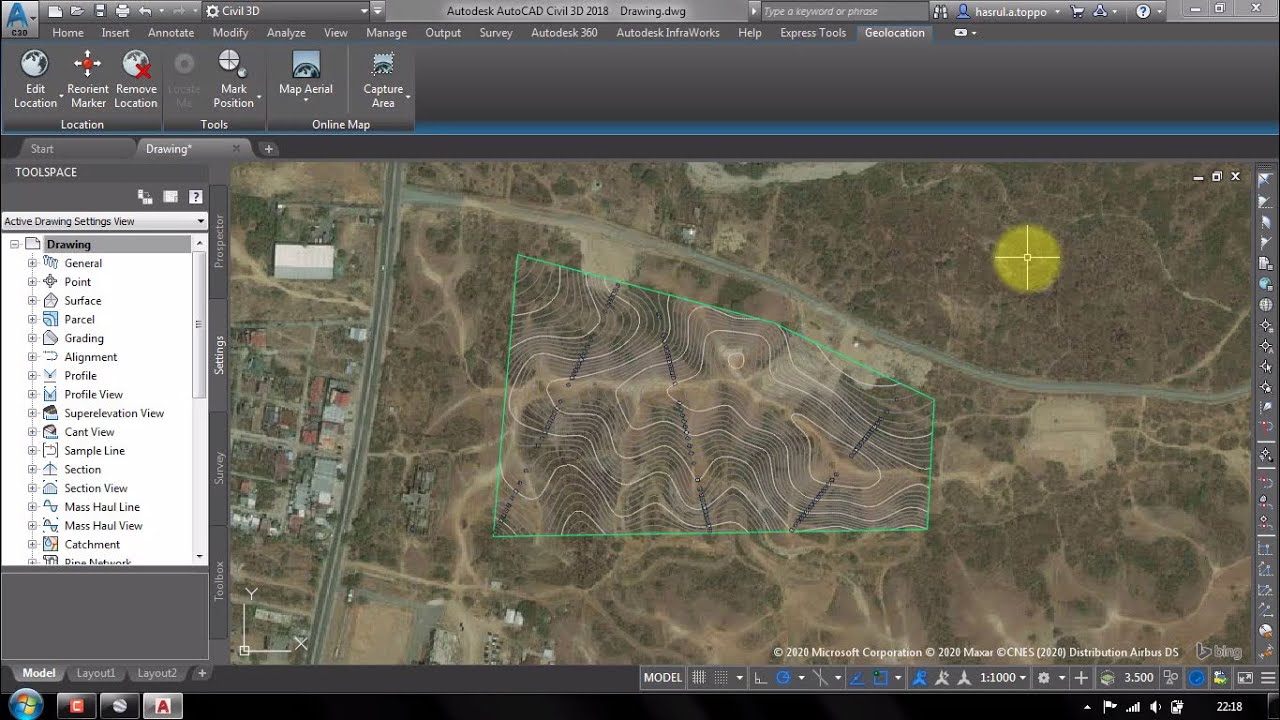The height and width of the screenshot is (720, 1280).
Task: Toggle 2D object snap square icon
Action: [x=880, y=677]
